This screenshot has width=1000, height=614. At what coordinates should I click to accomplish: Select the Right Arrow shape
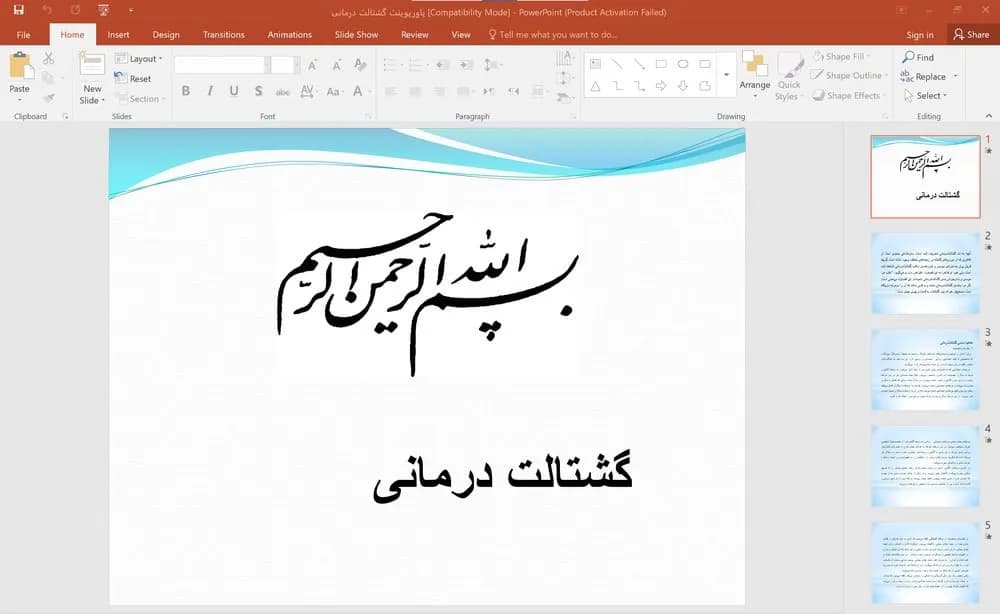[x=661, y=86]
